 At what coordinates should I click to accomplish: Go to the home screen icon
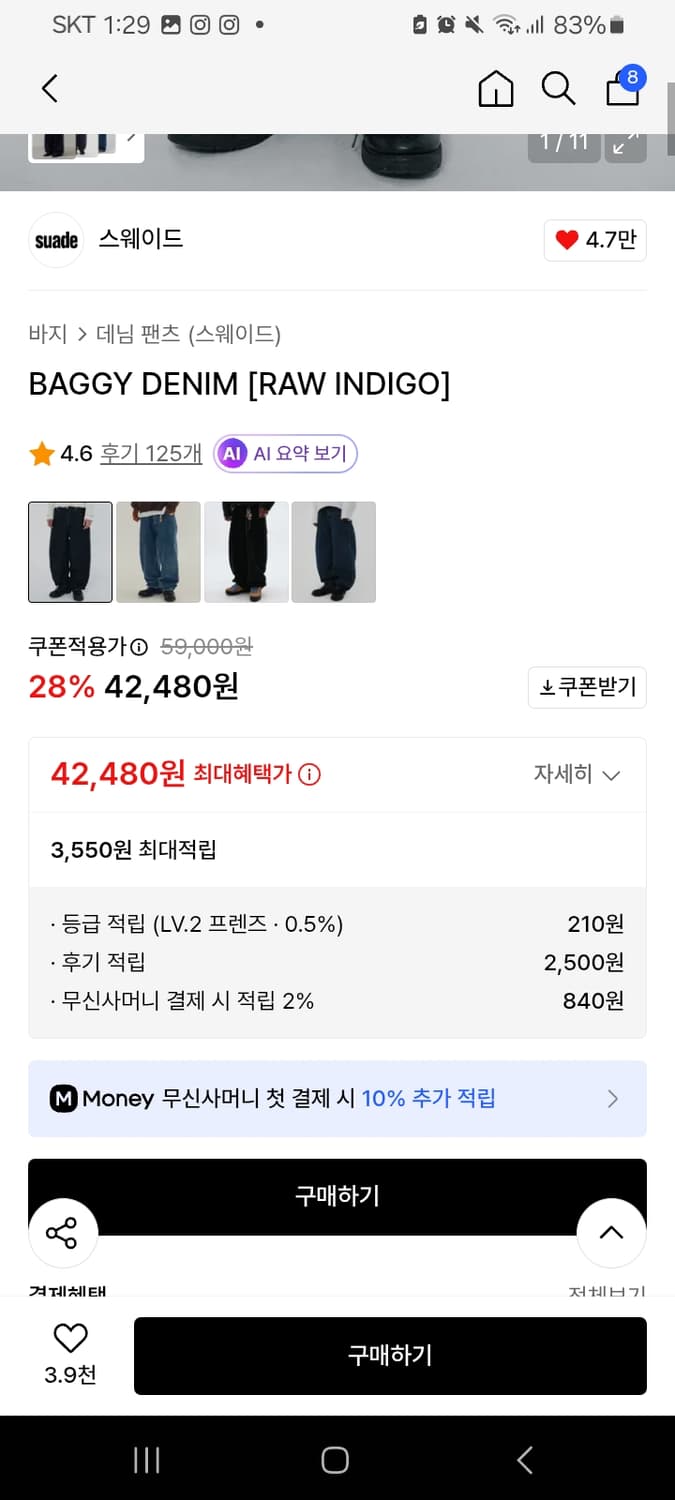[495, 88]
